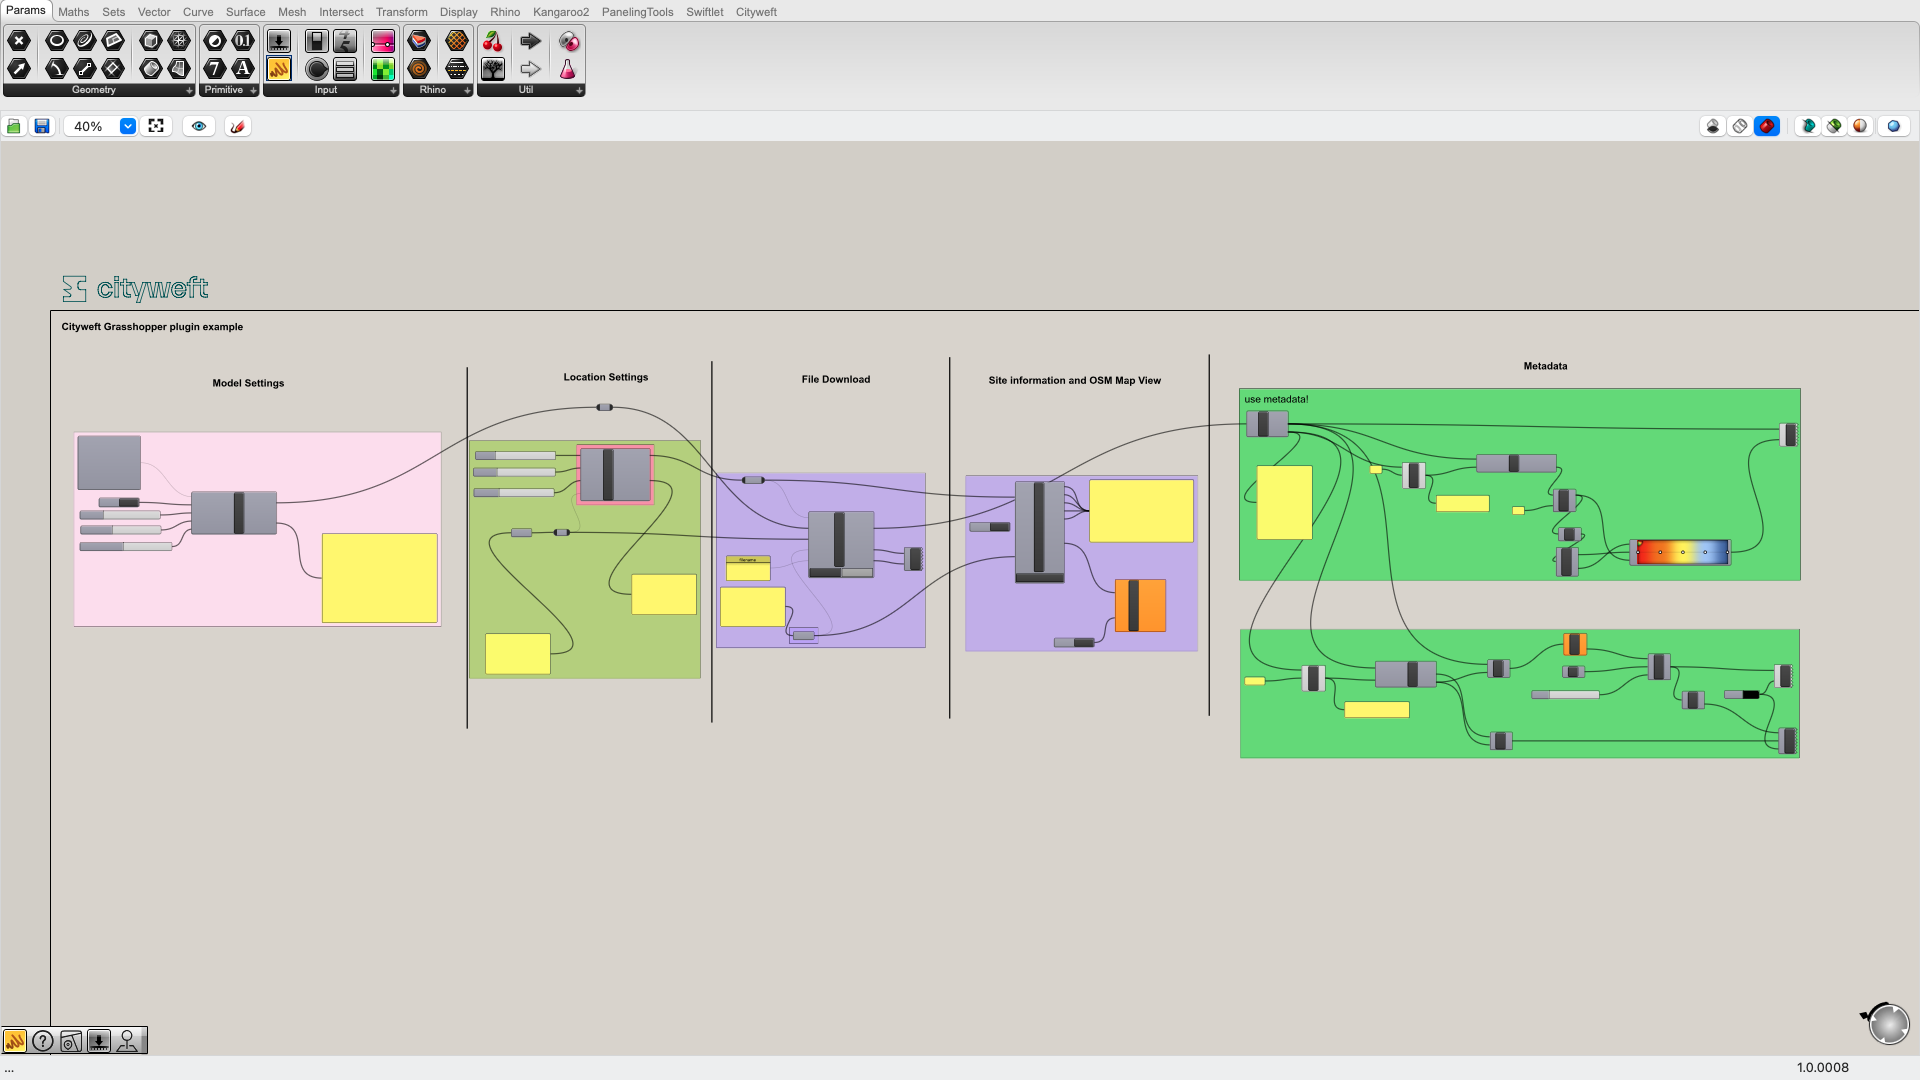1920x1080 pixels.
Task: Click the 'use metadata!' group label
Action: pos(1276,399)
